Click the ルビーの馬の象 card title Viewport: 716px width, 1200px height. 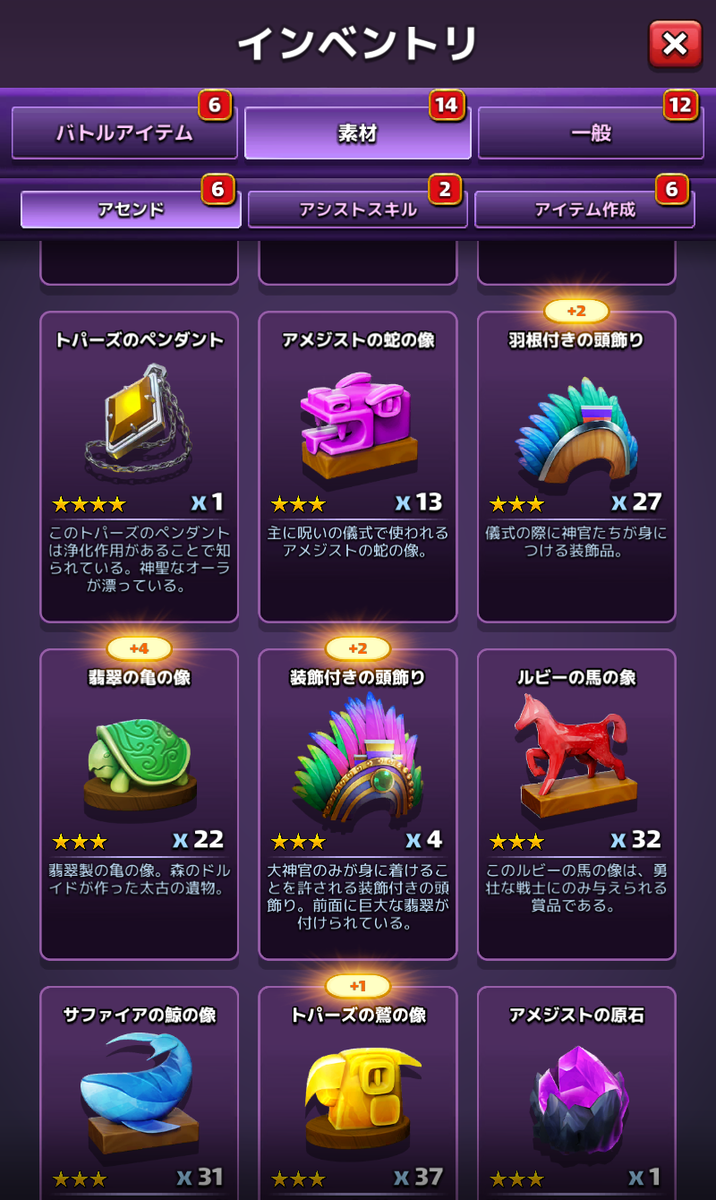coord(576,678)
